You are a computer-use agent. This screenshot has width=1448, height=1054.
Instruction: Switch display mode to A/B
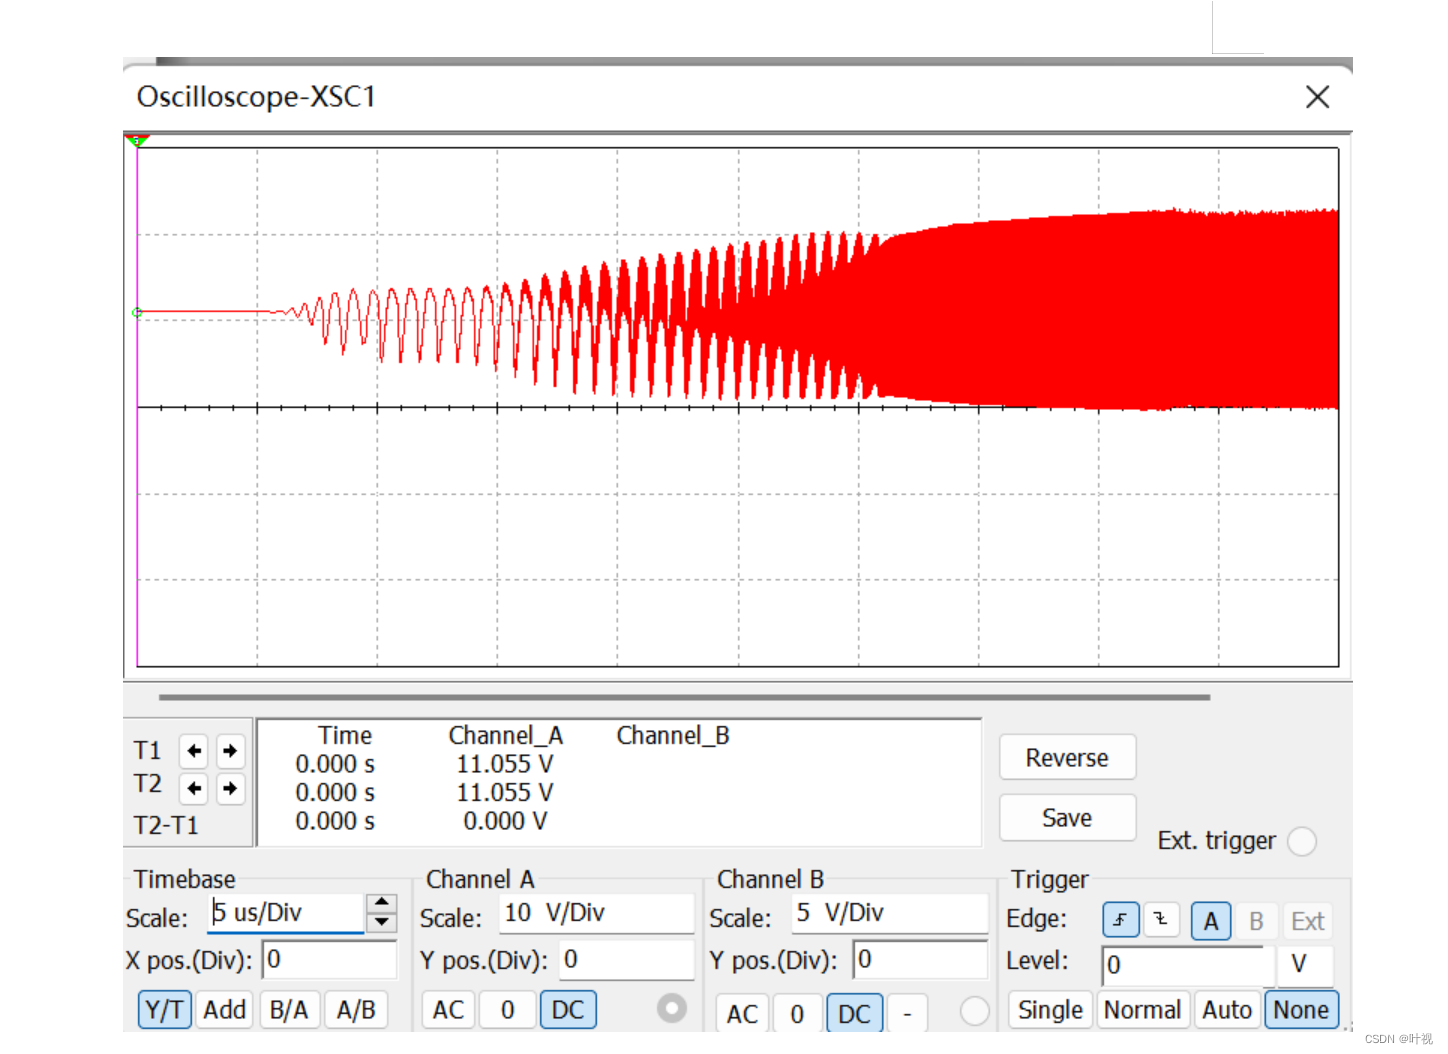point(356,1010)
